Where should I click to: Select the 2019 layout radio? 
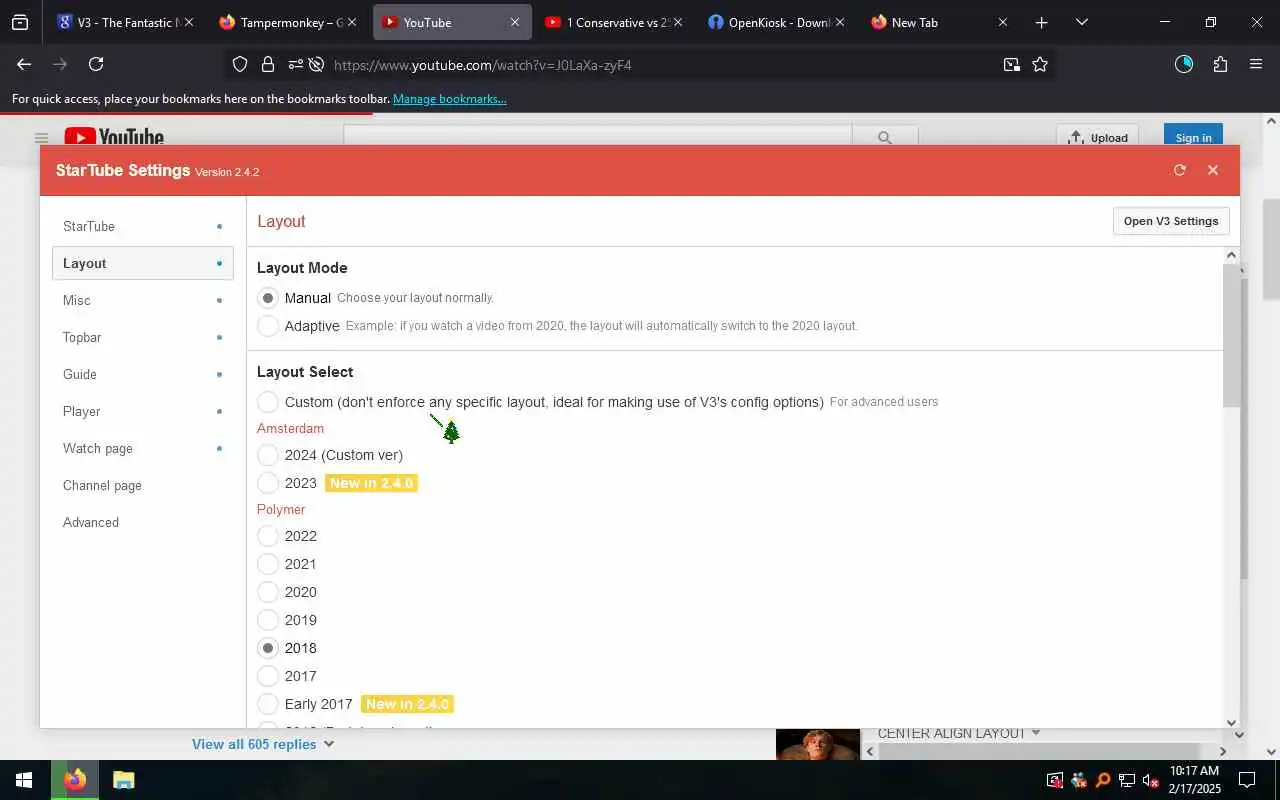click(x=268, y=620)
